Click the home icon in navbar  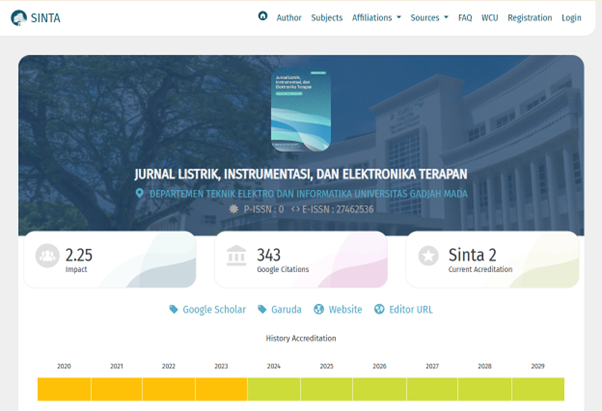click(x=263, y=17)
